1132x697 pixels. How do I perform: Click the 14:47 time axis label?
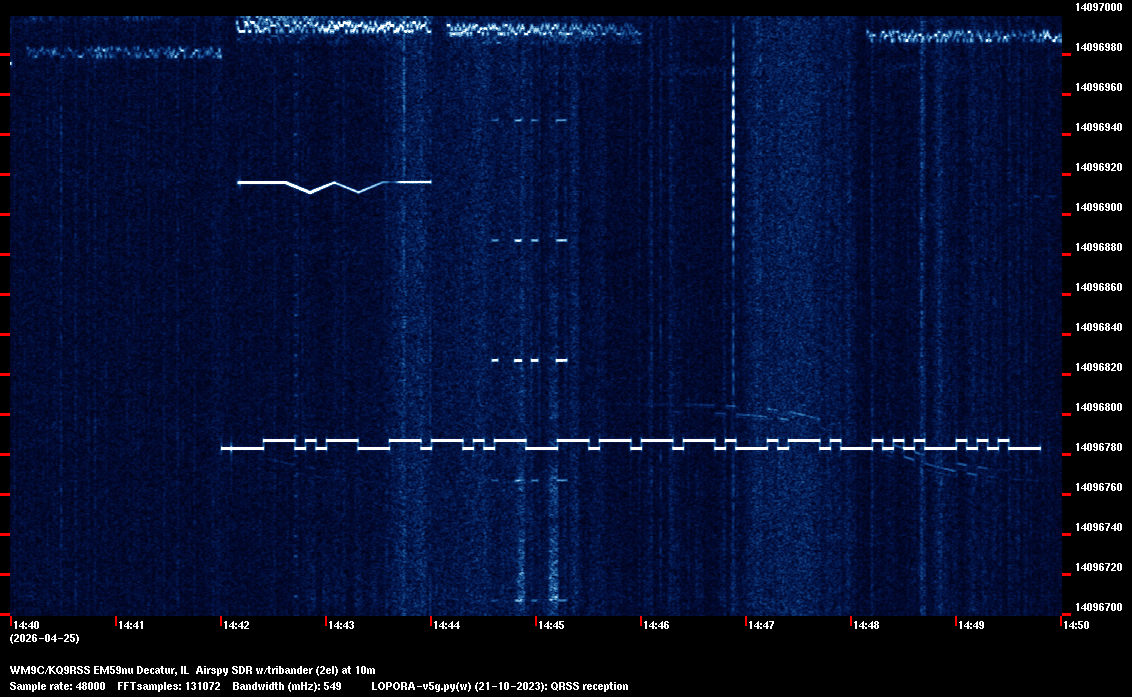(x=761, y=625)
